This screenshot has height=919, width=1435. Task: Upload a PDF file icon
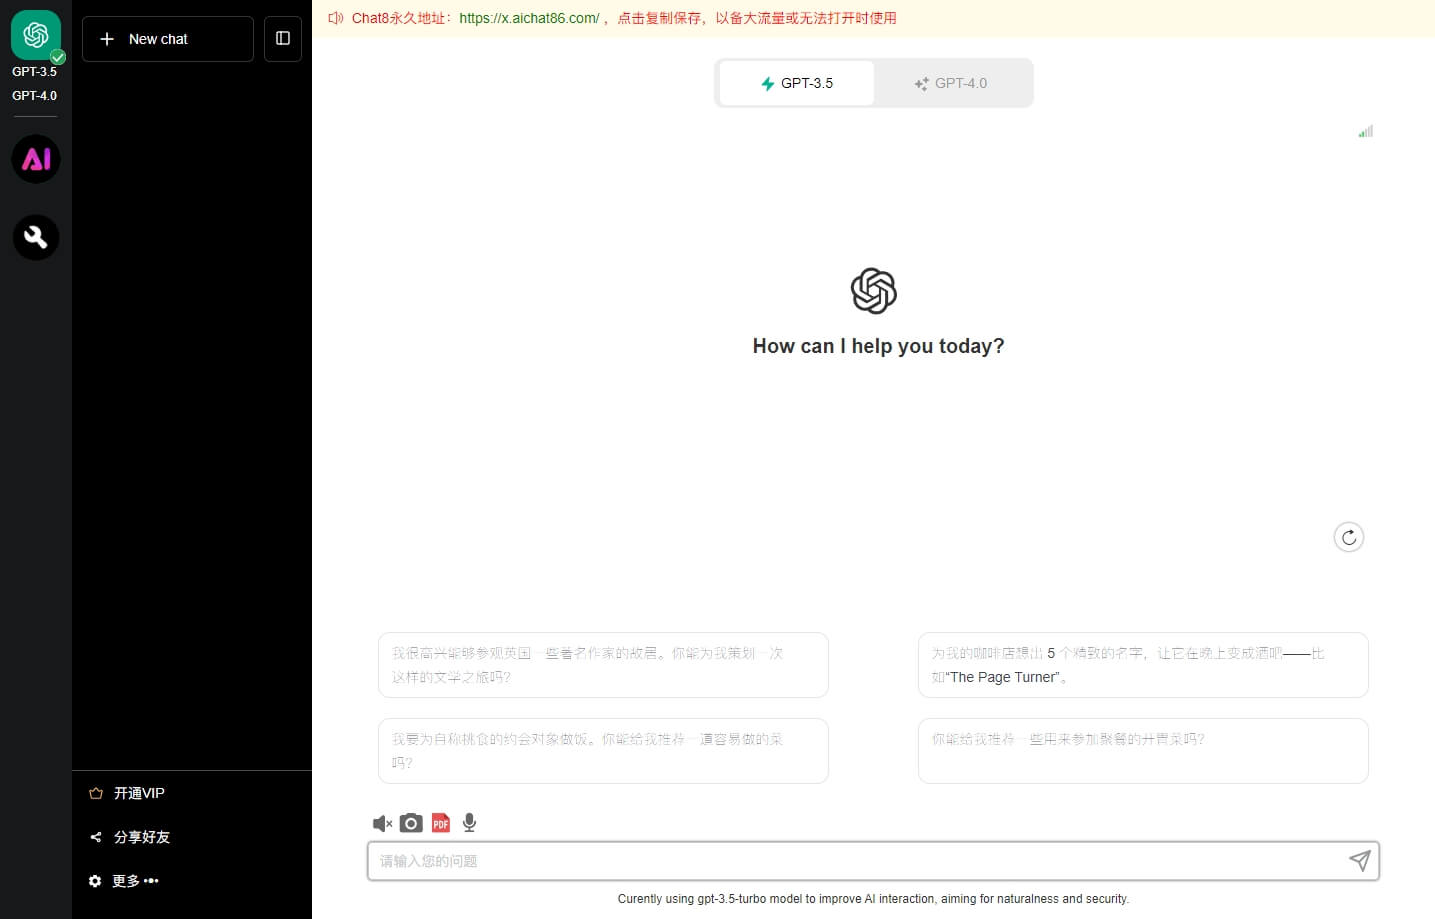[441, 823]
